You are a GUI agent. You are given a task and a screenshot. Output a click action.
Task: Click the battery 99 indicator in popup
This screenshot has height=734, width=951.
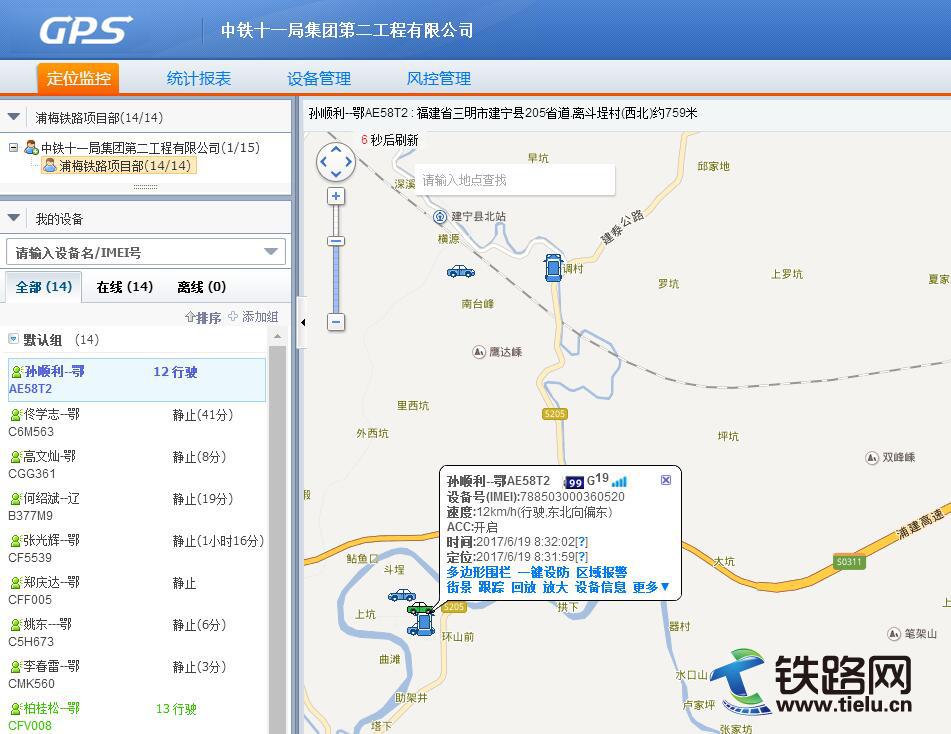coord(573,482)
